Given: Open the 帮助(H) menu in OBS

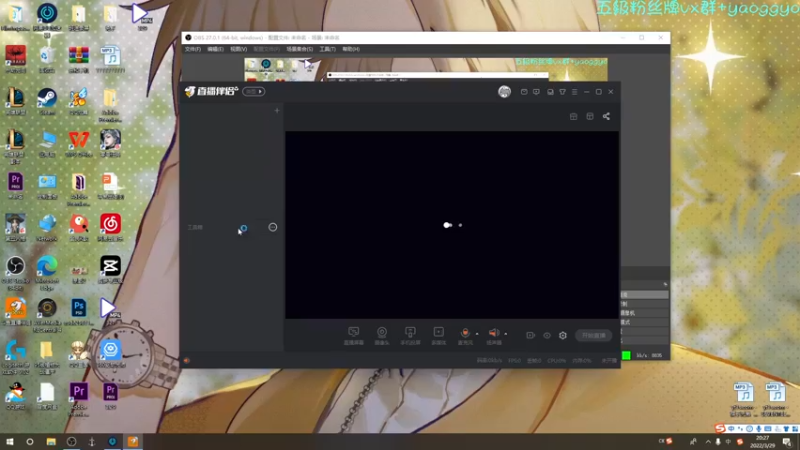Looking at the screenshot, I should (351, 49).
